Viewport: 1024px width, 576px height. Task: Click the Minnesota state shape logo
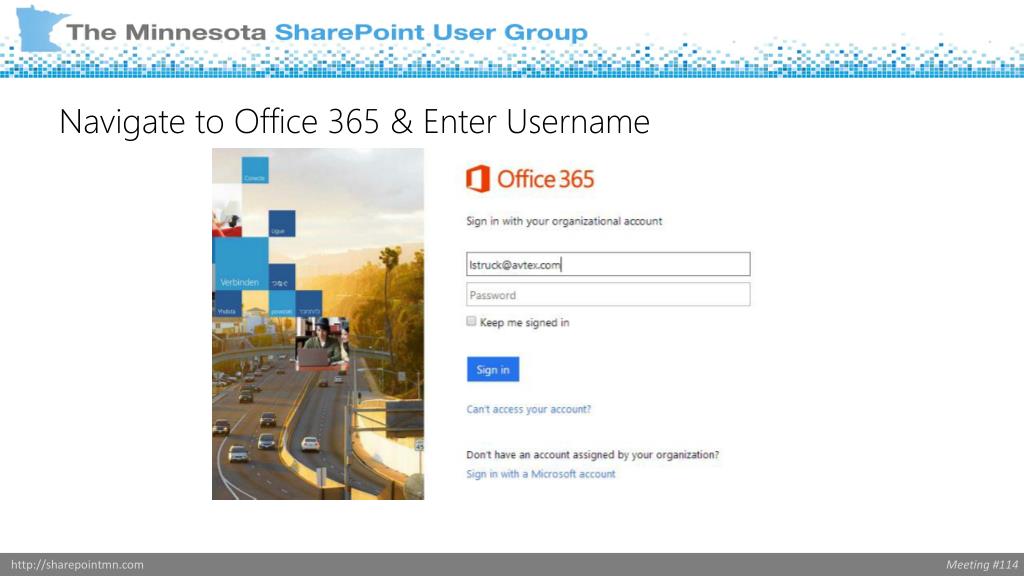(x=40, y=28)
